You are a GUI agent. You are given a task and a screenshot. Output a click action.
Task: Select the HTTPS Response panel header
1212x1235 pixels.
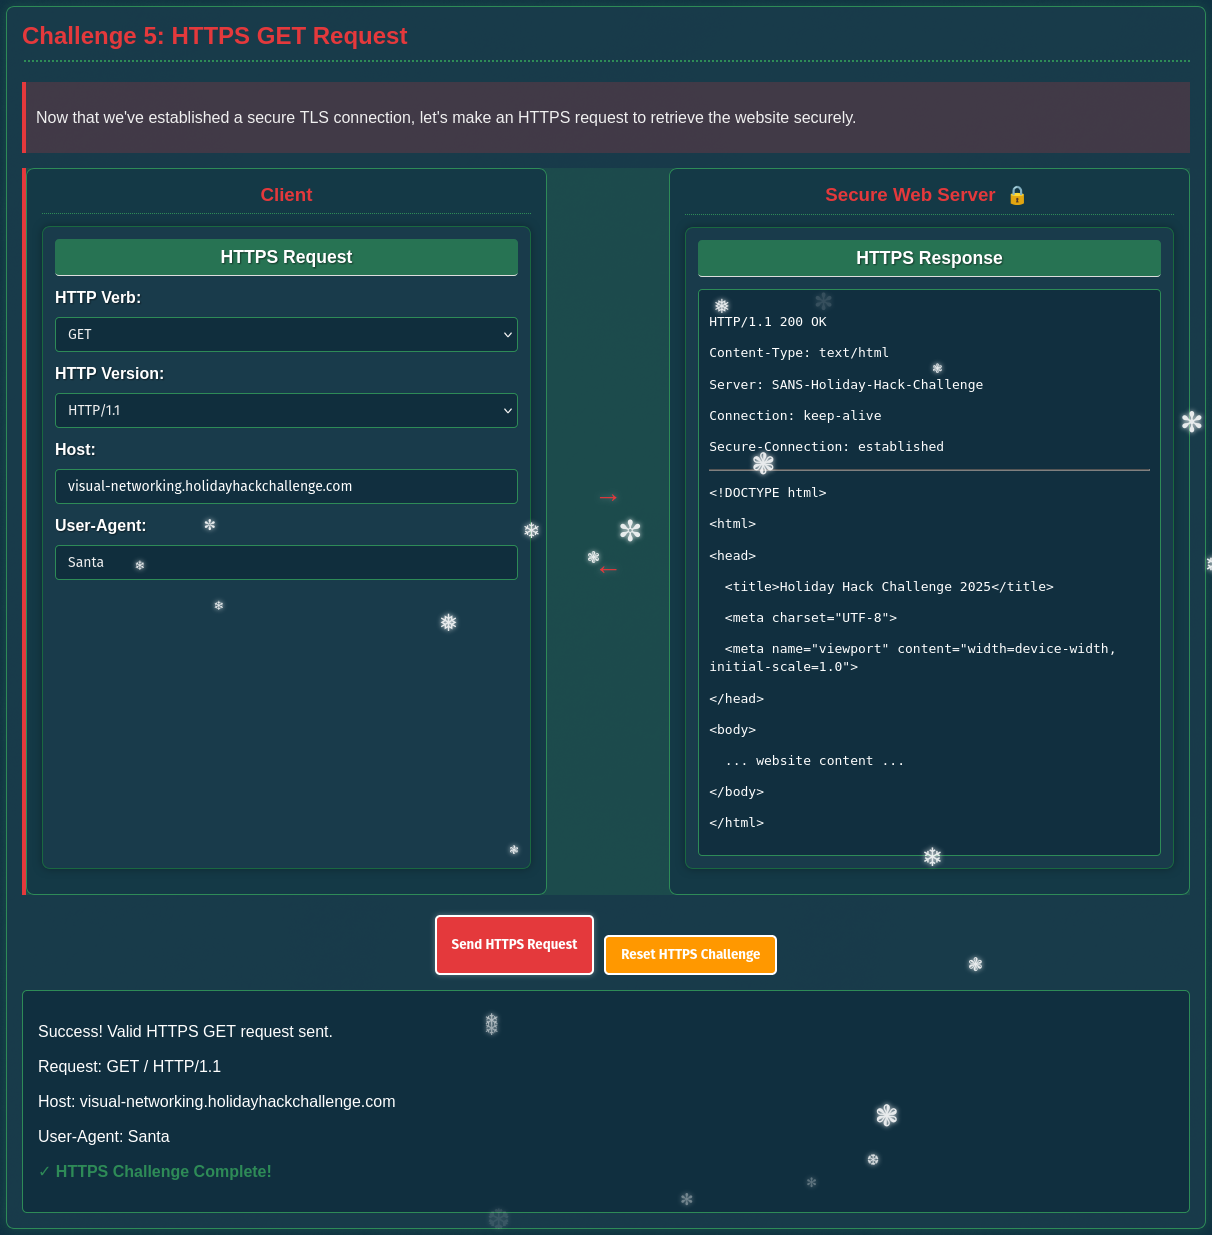[928, 258]
